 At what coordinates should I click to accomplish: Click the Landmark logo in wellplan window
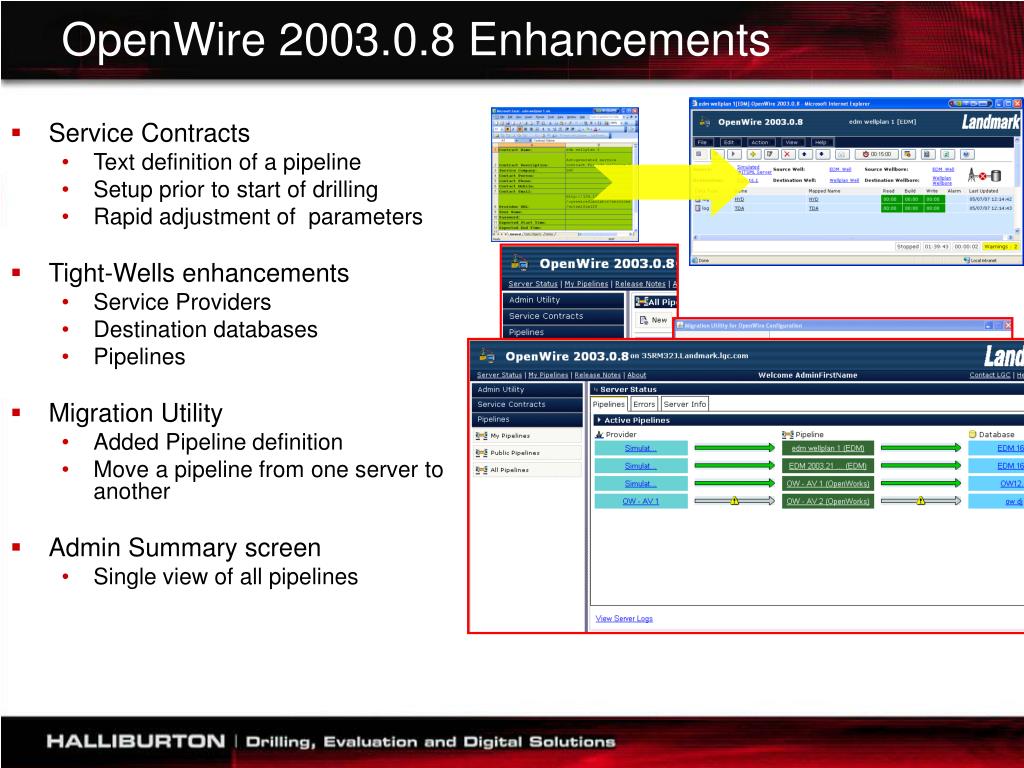(x=990, y=122)
